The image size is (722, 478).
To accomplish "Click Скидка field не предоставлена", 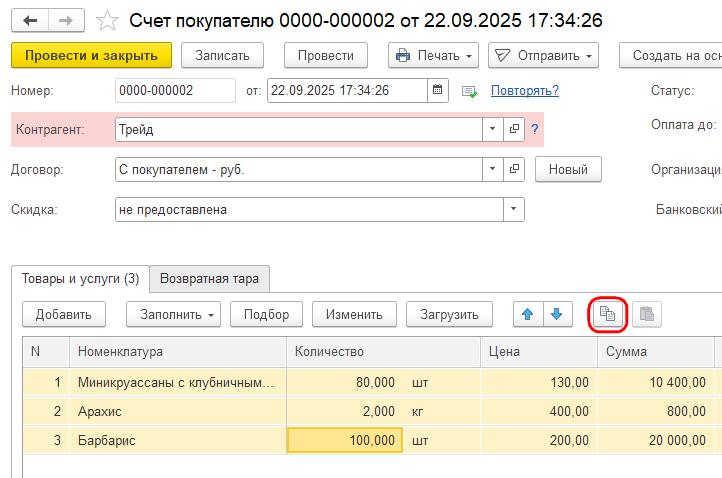I will (x=309, y=210).
